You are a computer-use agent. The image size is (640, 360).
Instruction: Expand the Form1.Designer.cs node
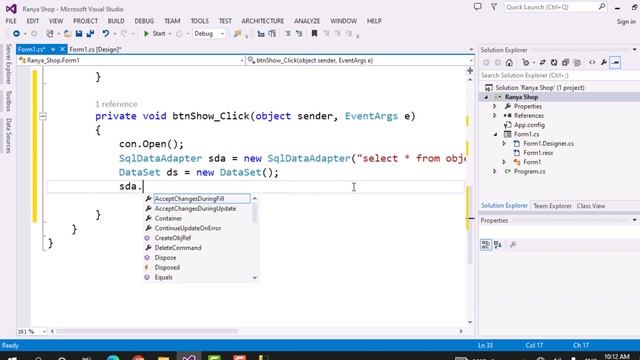click(504, 144)
